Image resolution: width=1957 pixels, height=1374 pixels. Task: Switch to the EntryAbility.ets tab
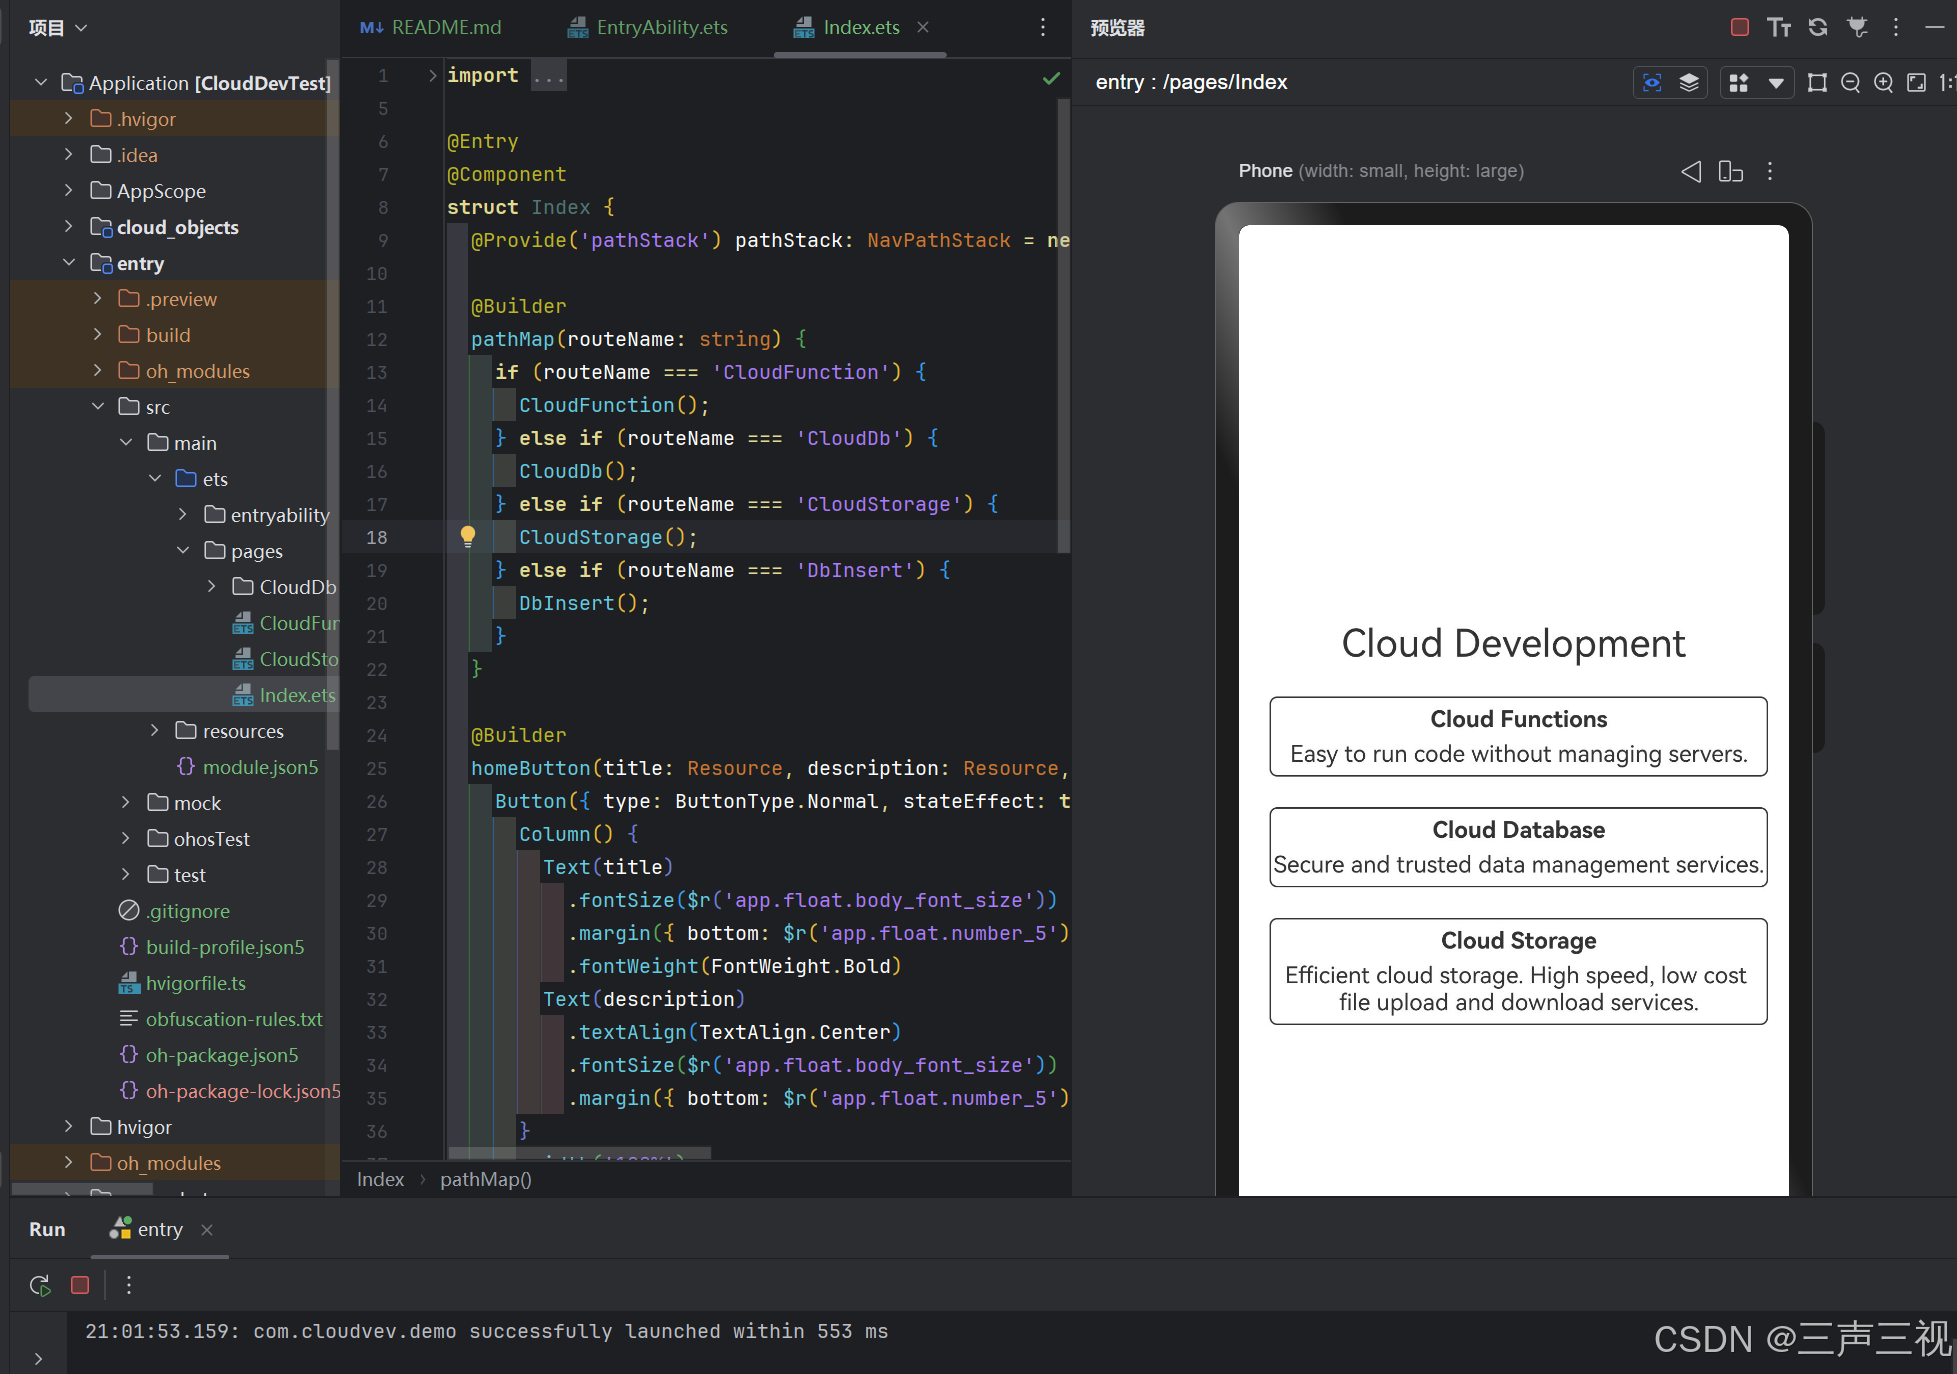point(661,27)
